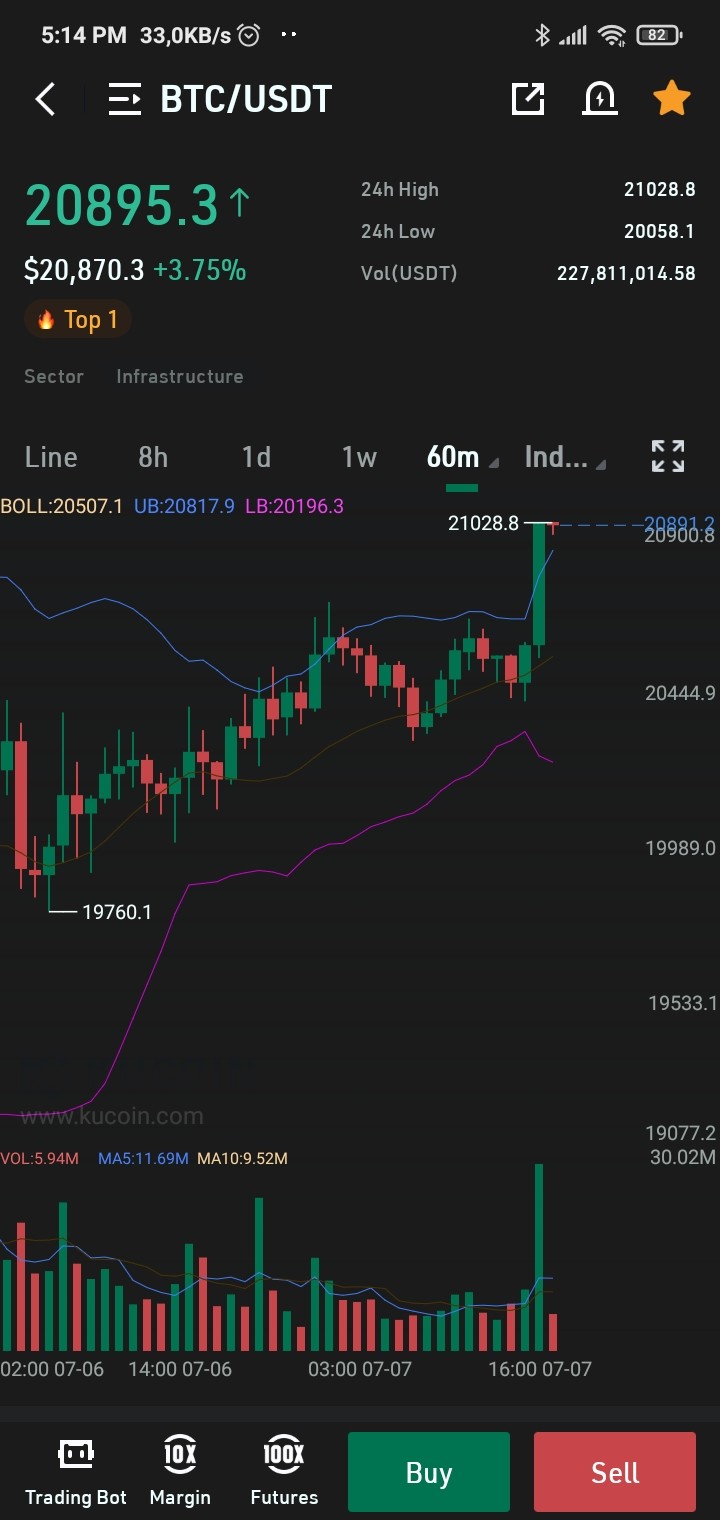Expand the chart to fullscreen
Image resolution: width=720 pixels, height=1520 pixels.
point(668,456)
